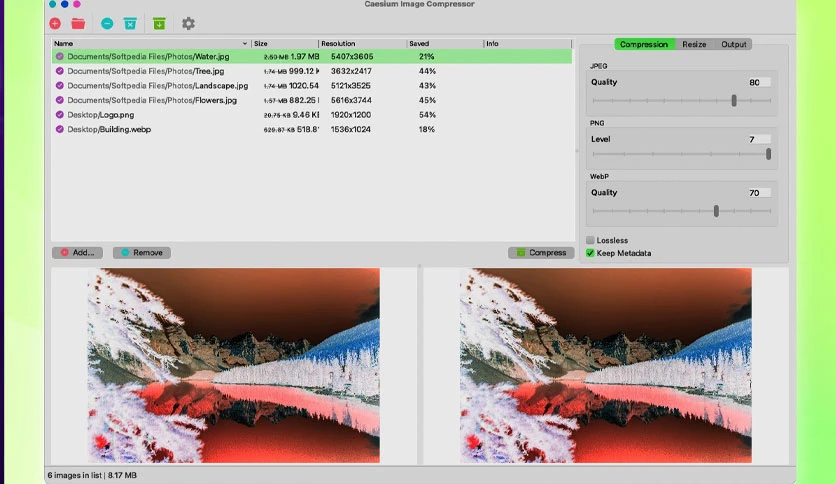Clear the list with the teal trash-box icon
This screenshot has width=836, height=484.
point(130,23)
